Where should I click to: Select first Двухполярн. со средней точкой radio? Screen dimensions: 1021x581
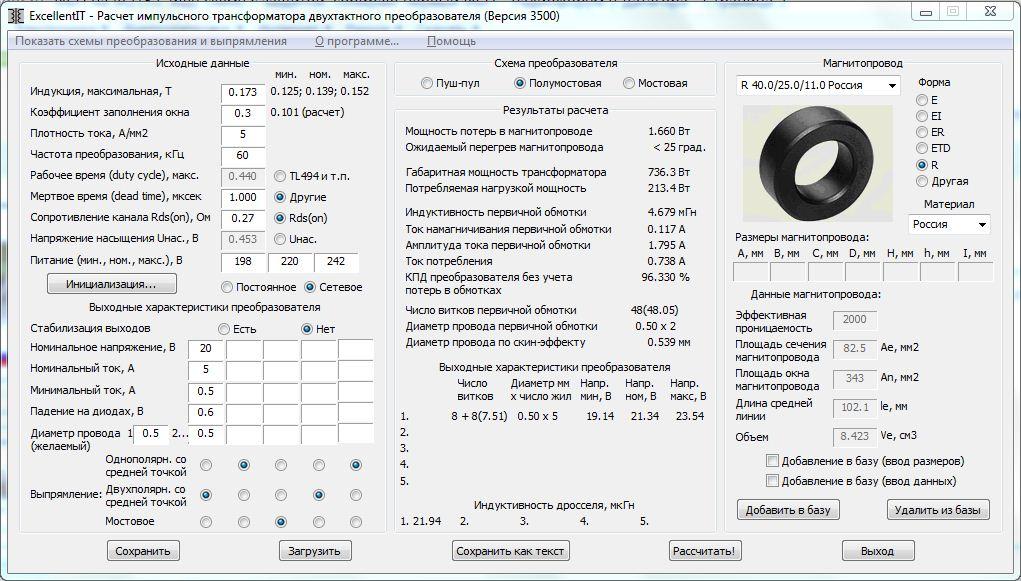[206, 495]
